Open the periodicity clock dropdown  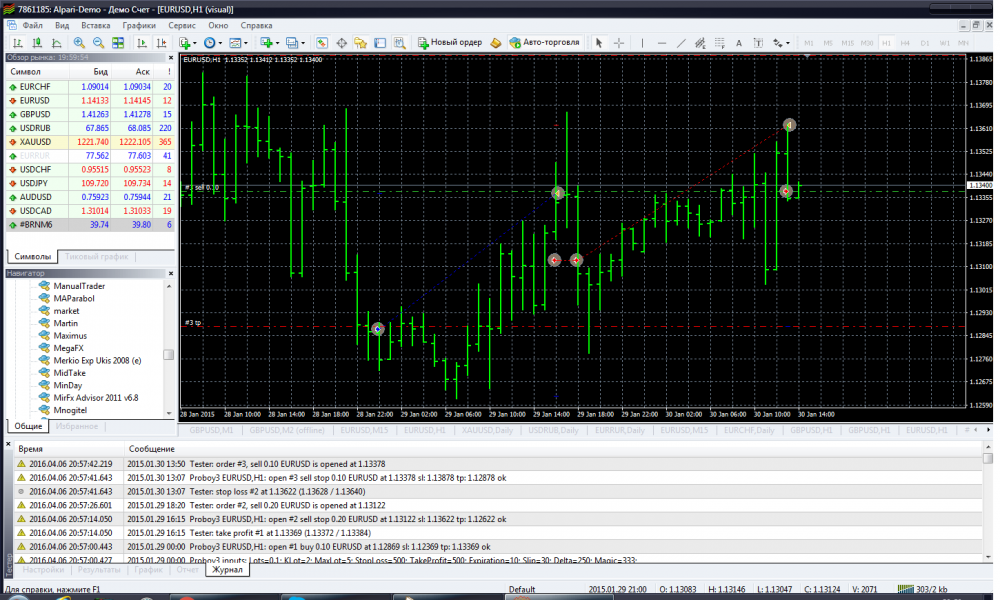(x=212, y=43)
